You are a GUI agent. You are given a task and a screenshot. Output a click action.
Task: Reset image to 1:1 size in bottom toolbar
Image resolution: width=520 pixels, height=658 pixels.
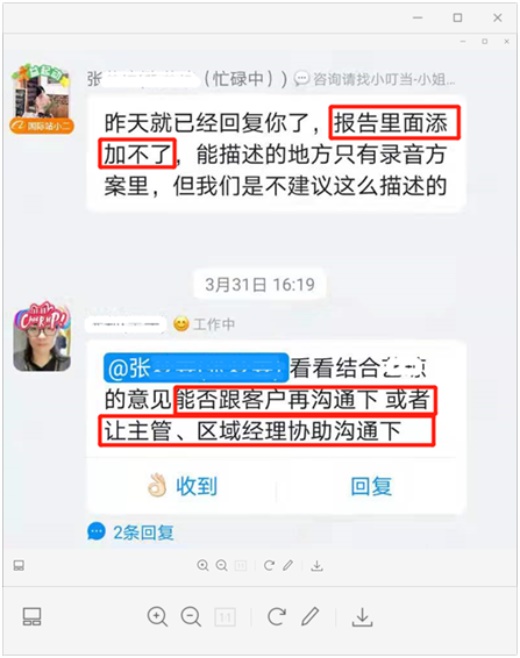click(x=225, y=617)
